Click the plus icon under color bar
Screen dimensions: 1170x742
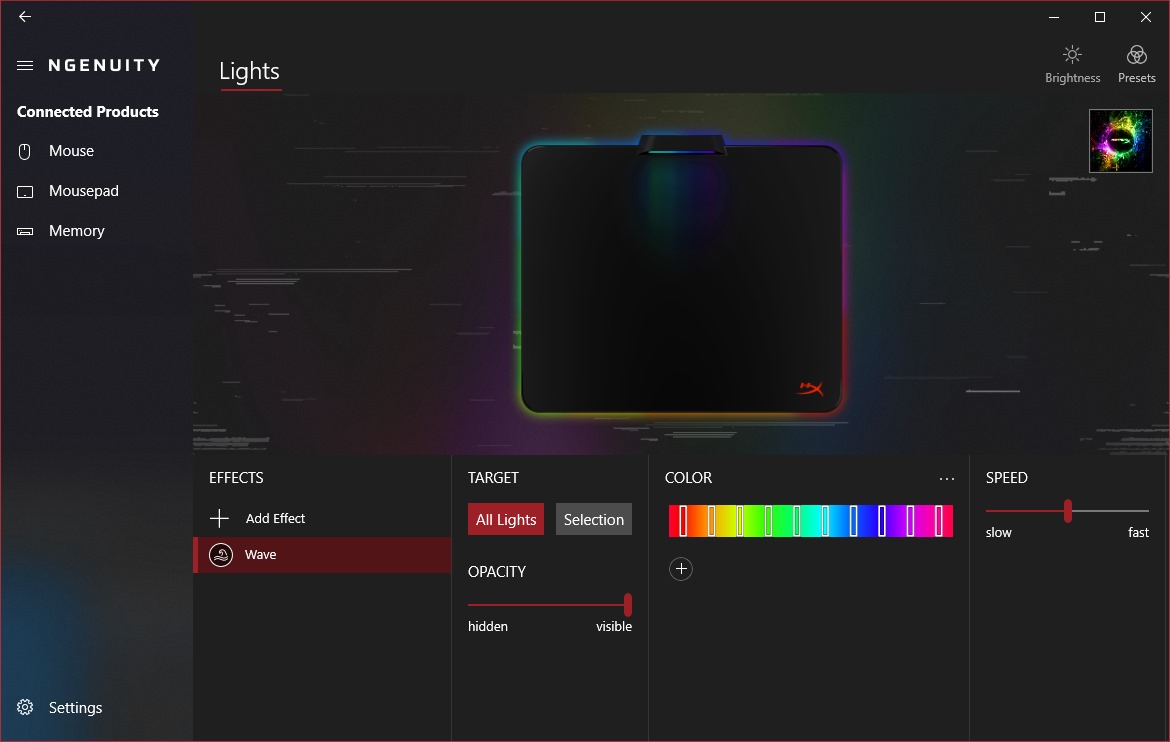681,569
